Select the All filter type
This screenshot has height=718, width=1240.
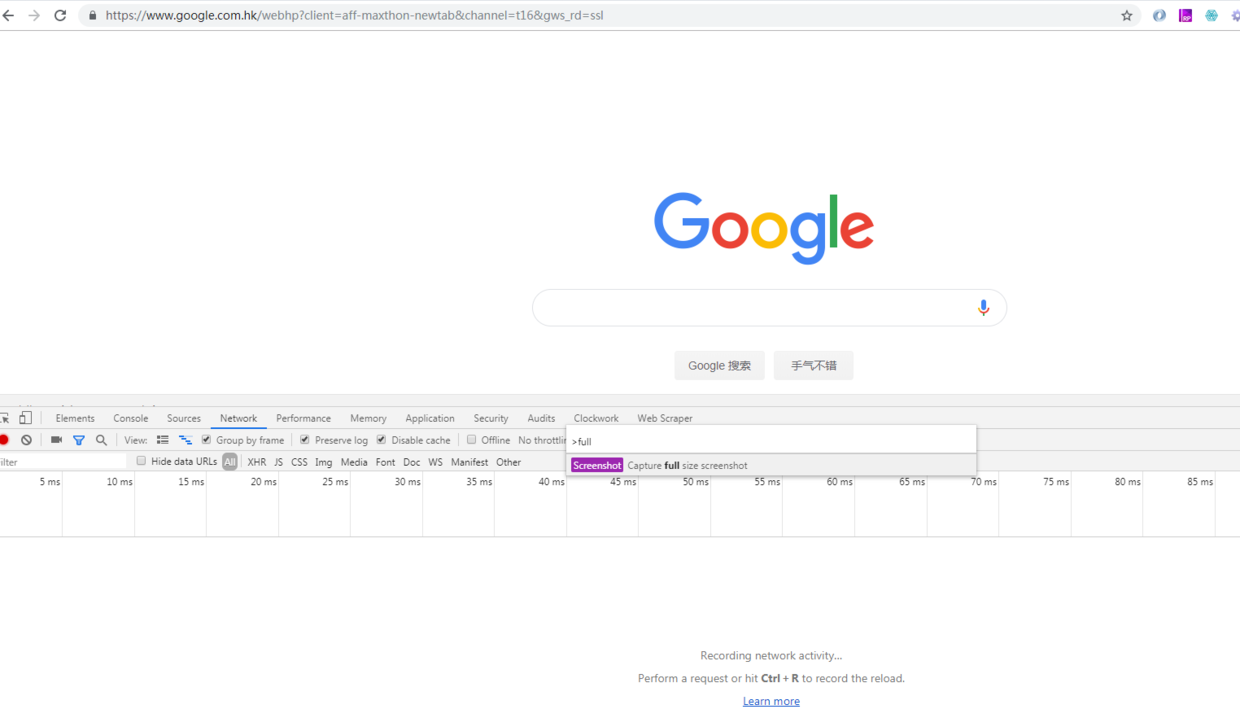(230, 462)
